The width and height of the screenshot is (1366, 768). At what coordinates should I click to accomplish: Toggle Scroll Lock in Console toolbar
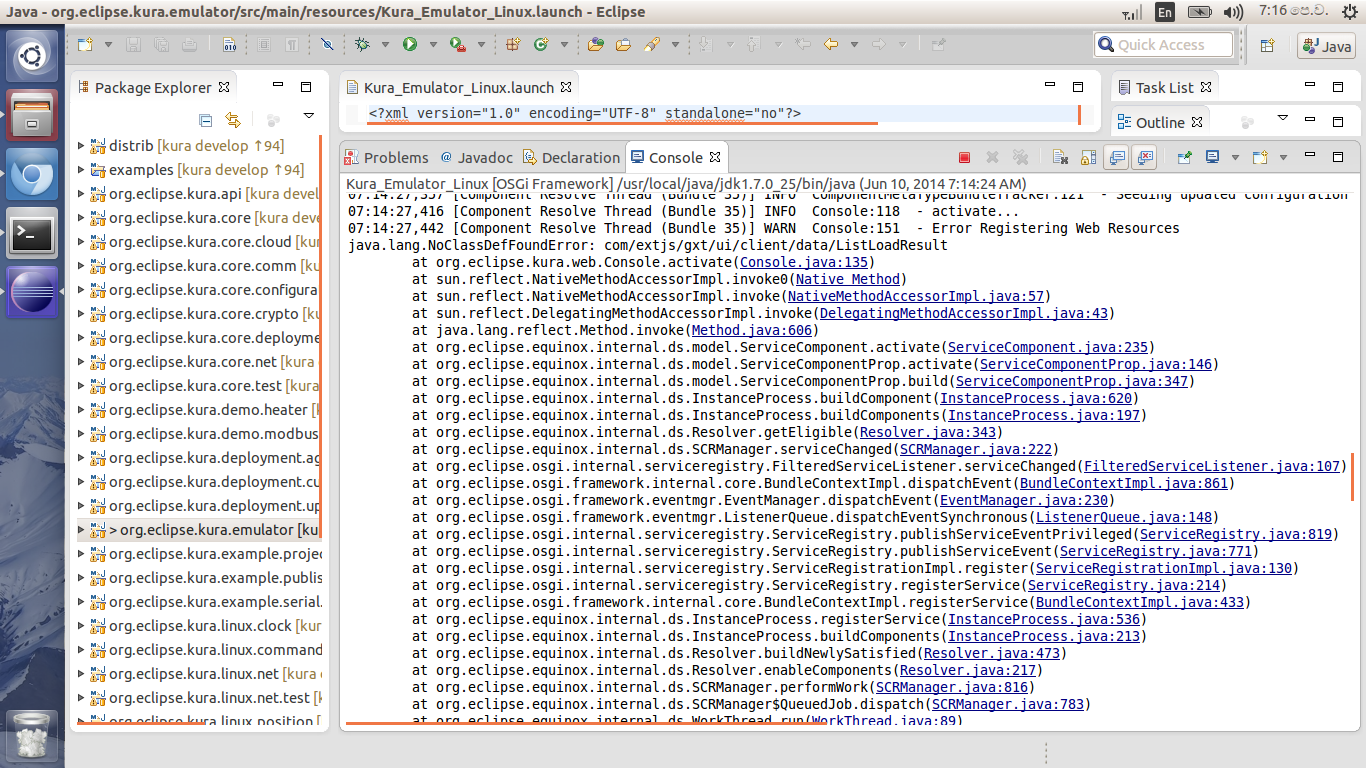pos(1088,157)
